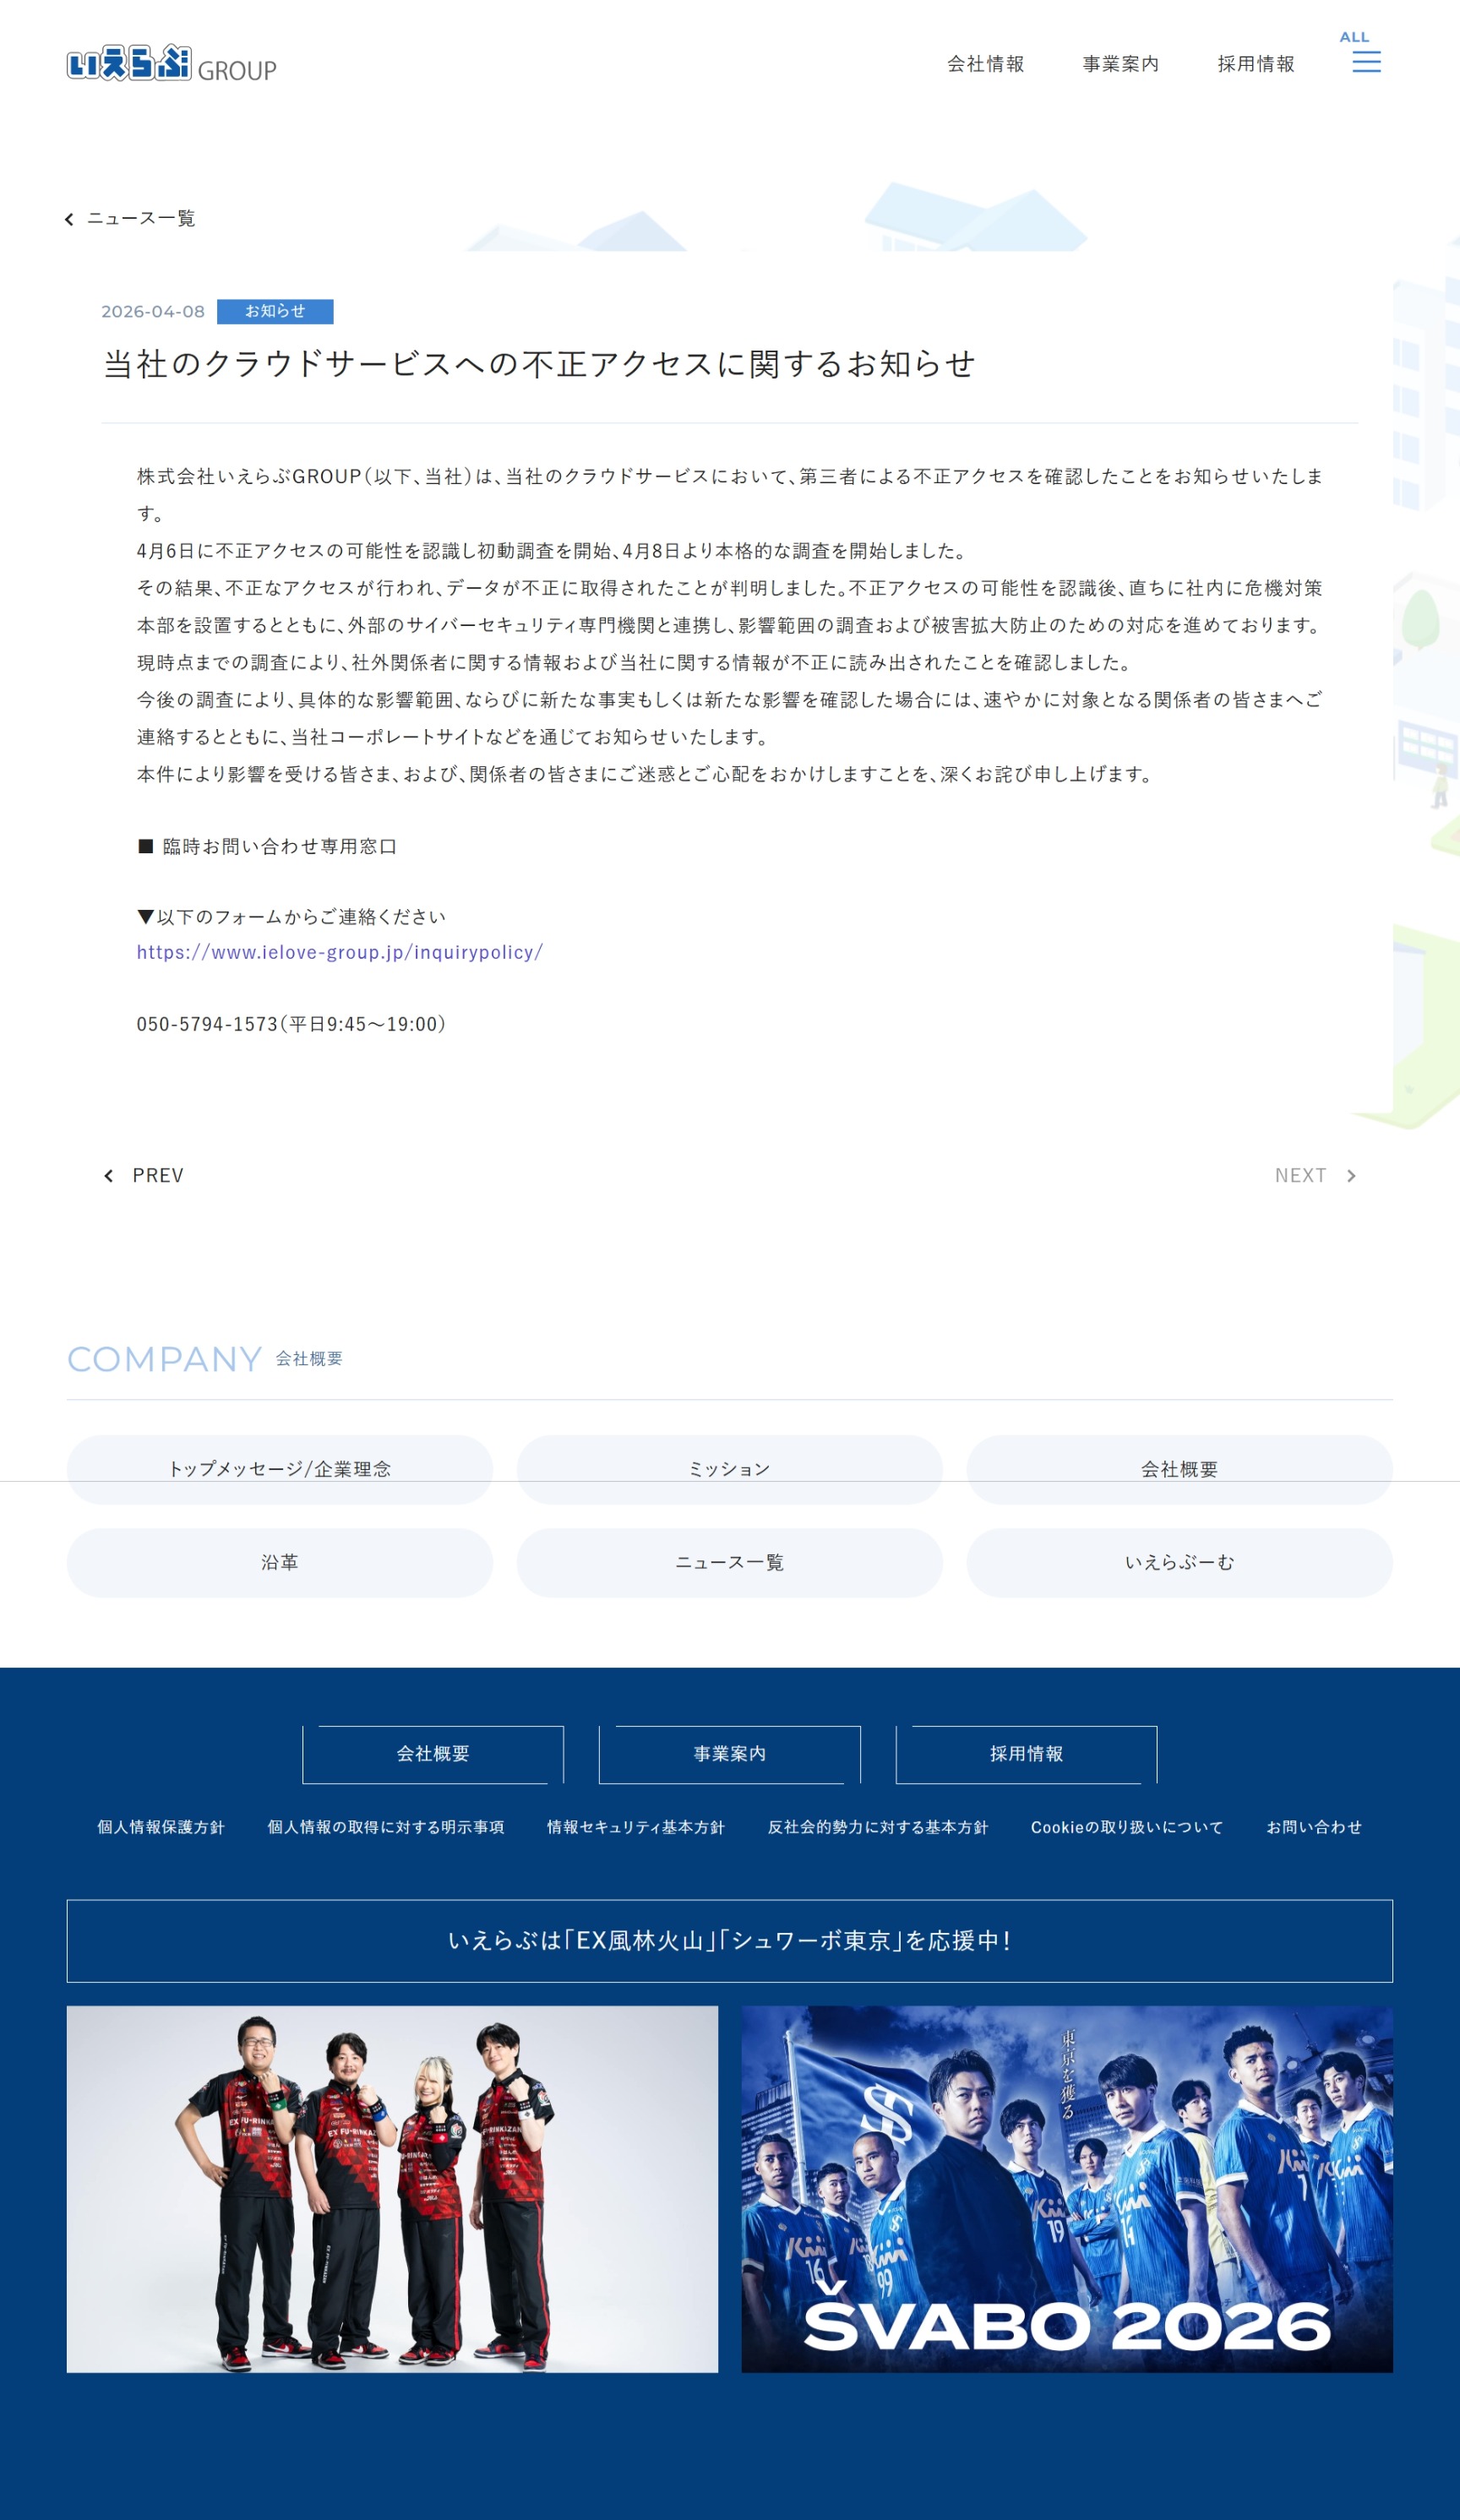Go to the PREV article

[x=145, y=1175]
